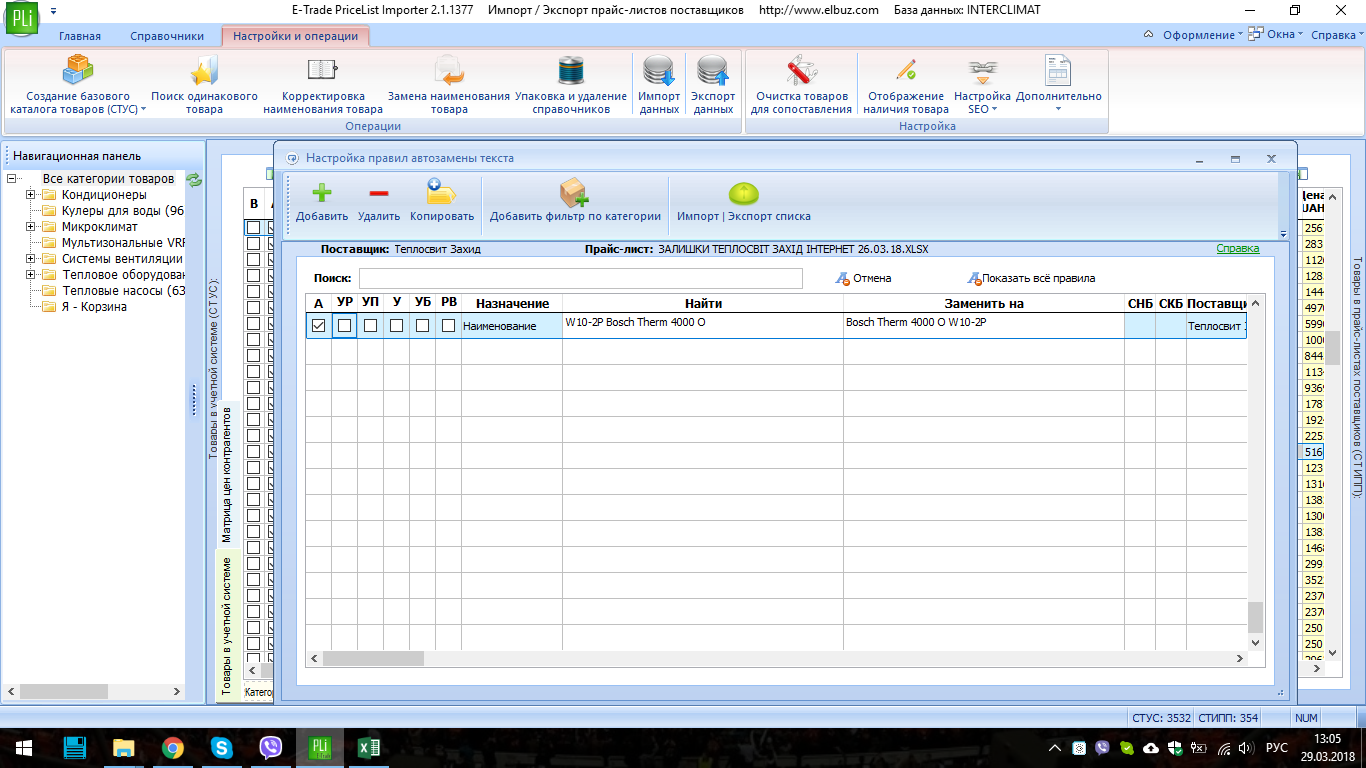Click the PLi application logo button

click(x=21, y=19)
